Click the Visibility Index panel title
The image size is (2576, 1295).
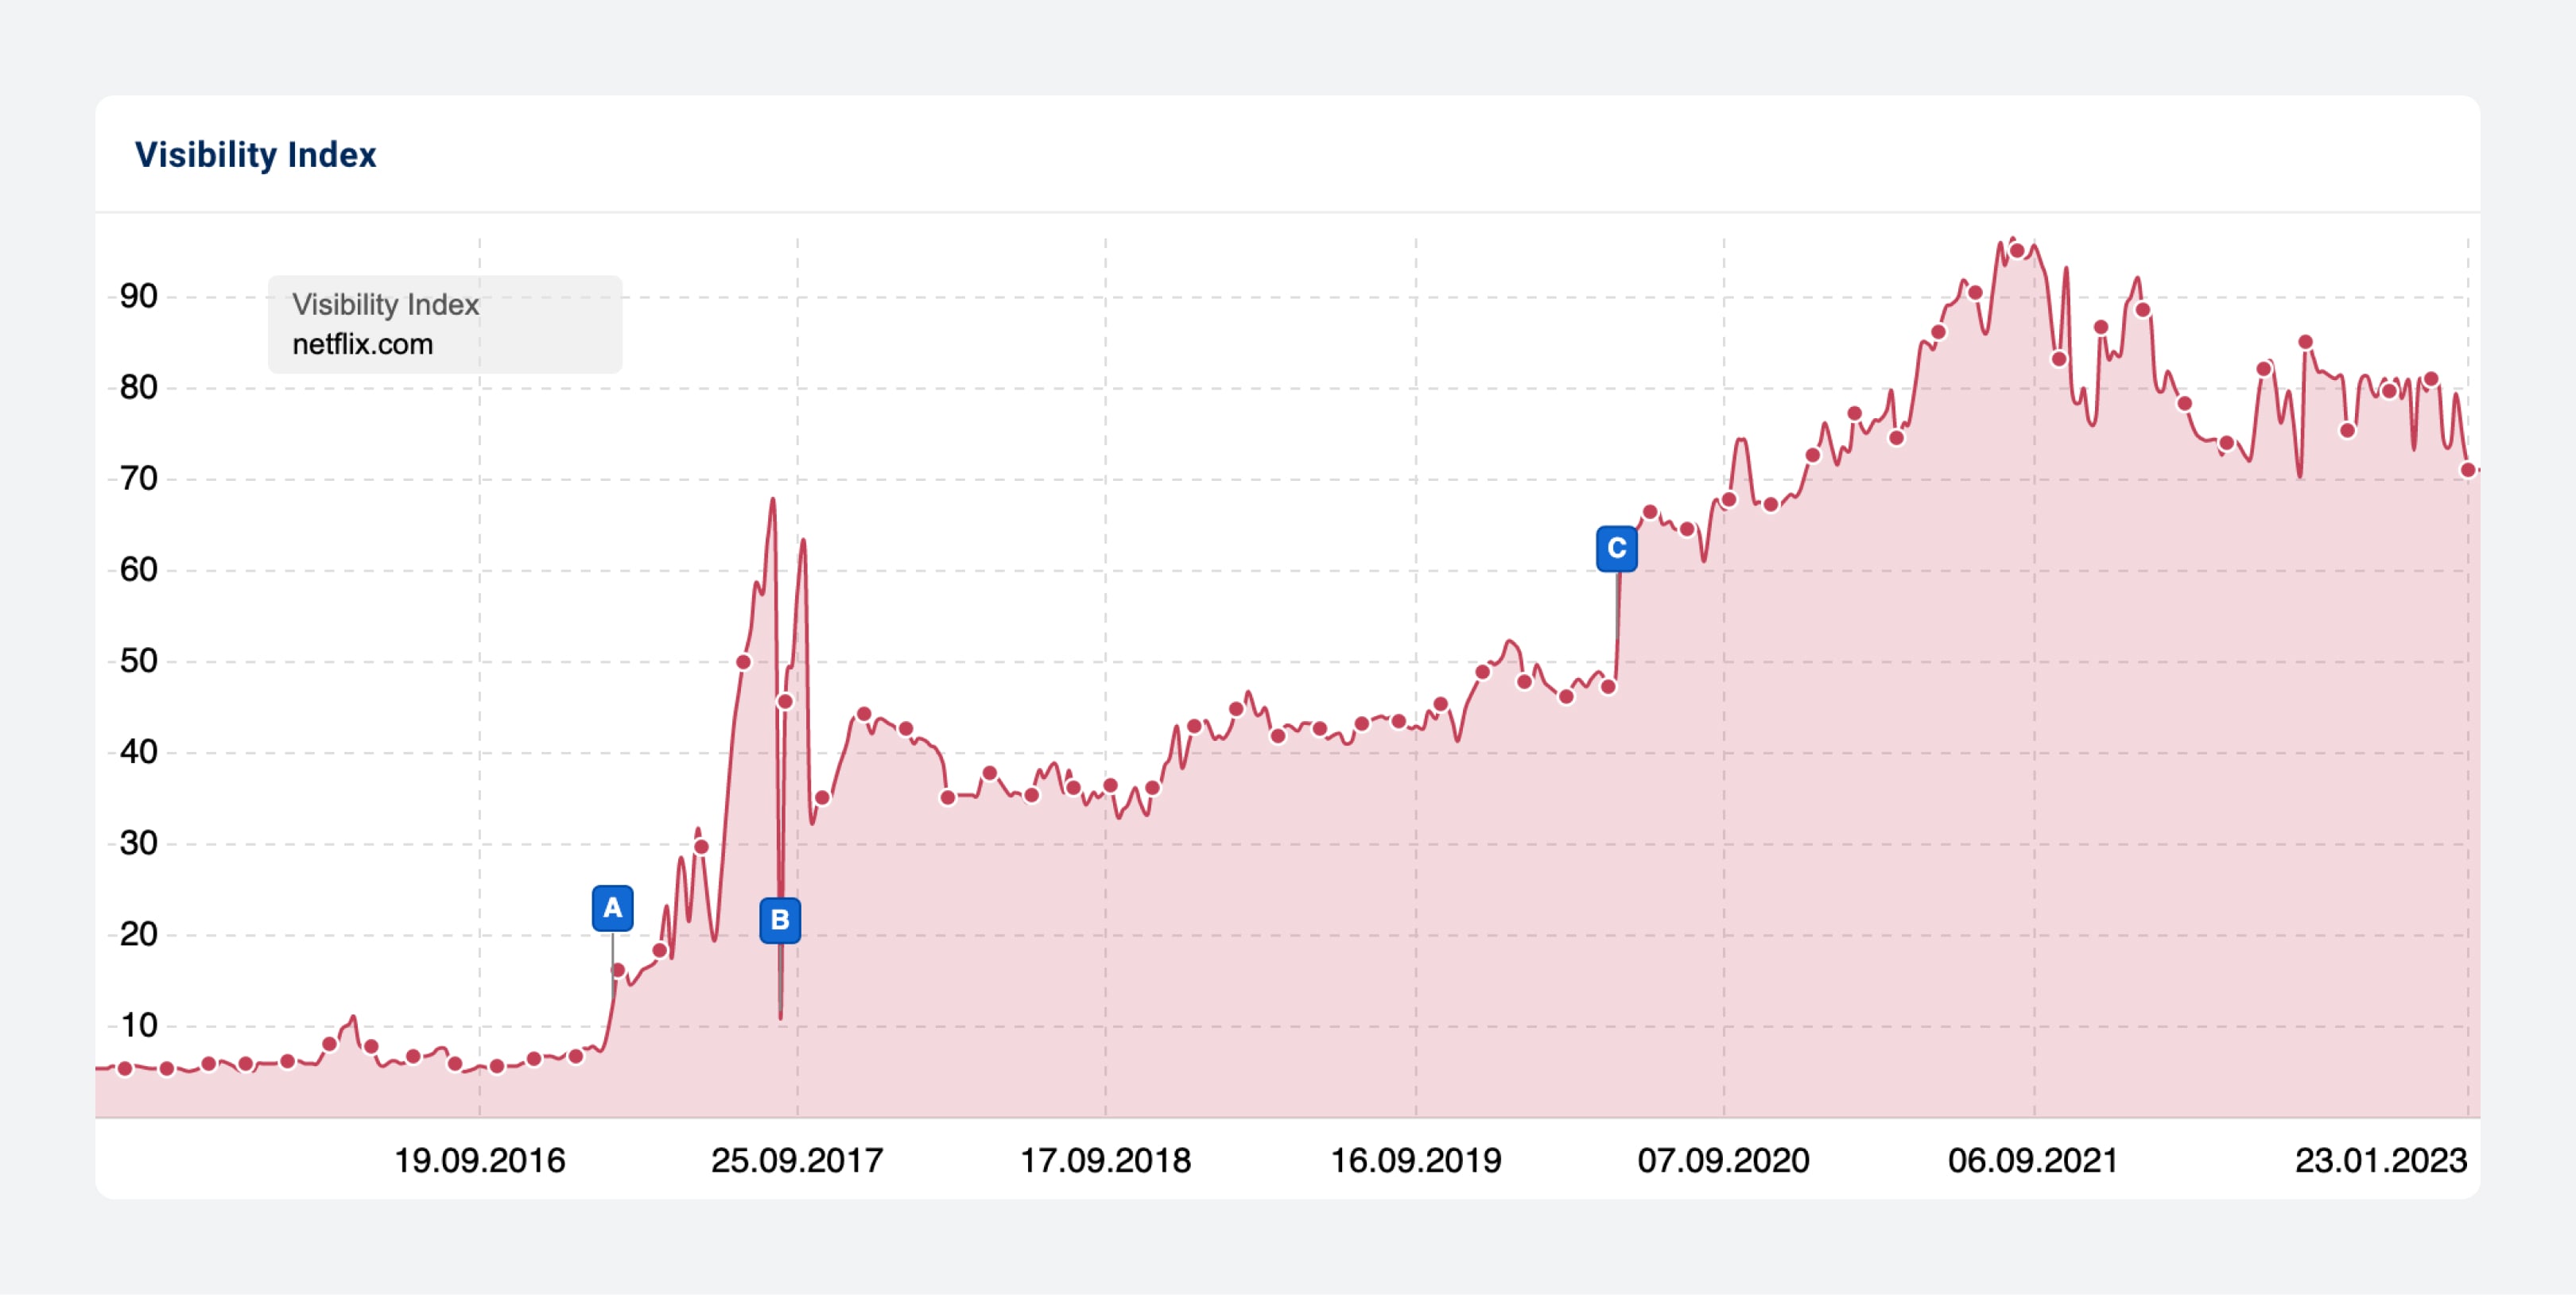[255, 155]
